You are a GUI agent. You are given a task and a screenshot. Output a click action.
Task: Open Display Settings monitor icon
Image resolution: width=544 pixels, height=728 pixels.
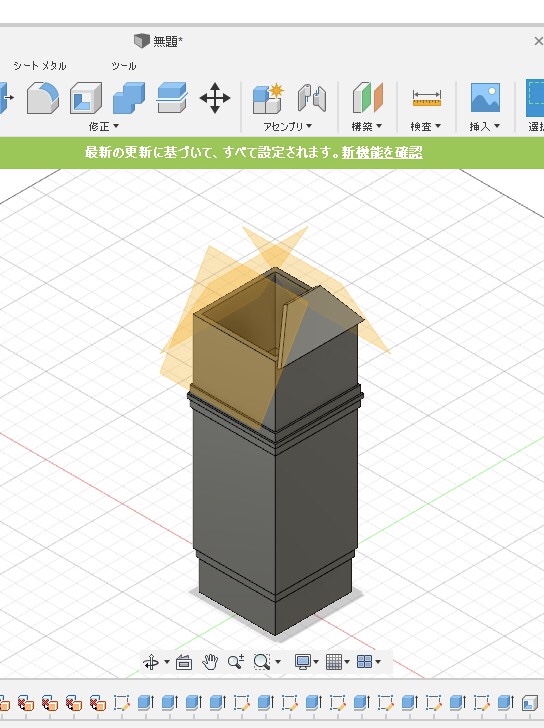point(303,662)
